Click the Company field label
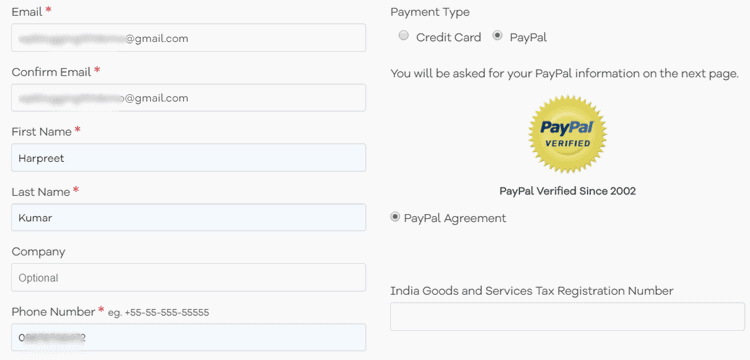Image resolution: width=750 pixels, height=360 pixels. (x=38, y=252)
